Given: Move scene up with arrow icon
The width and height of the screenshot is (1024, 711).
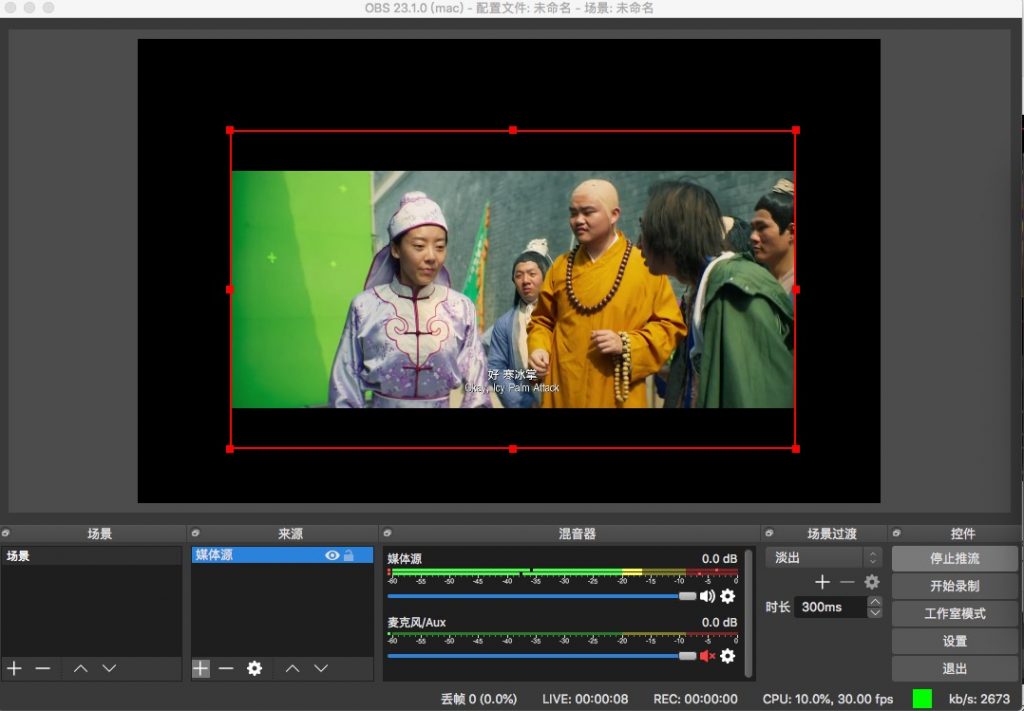Looking at the screenshot, I should [80, 669].
